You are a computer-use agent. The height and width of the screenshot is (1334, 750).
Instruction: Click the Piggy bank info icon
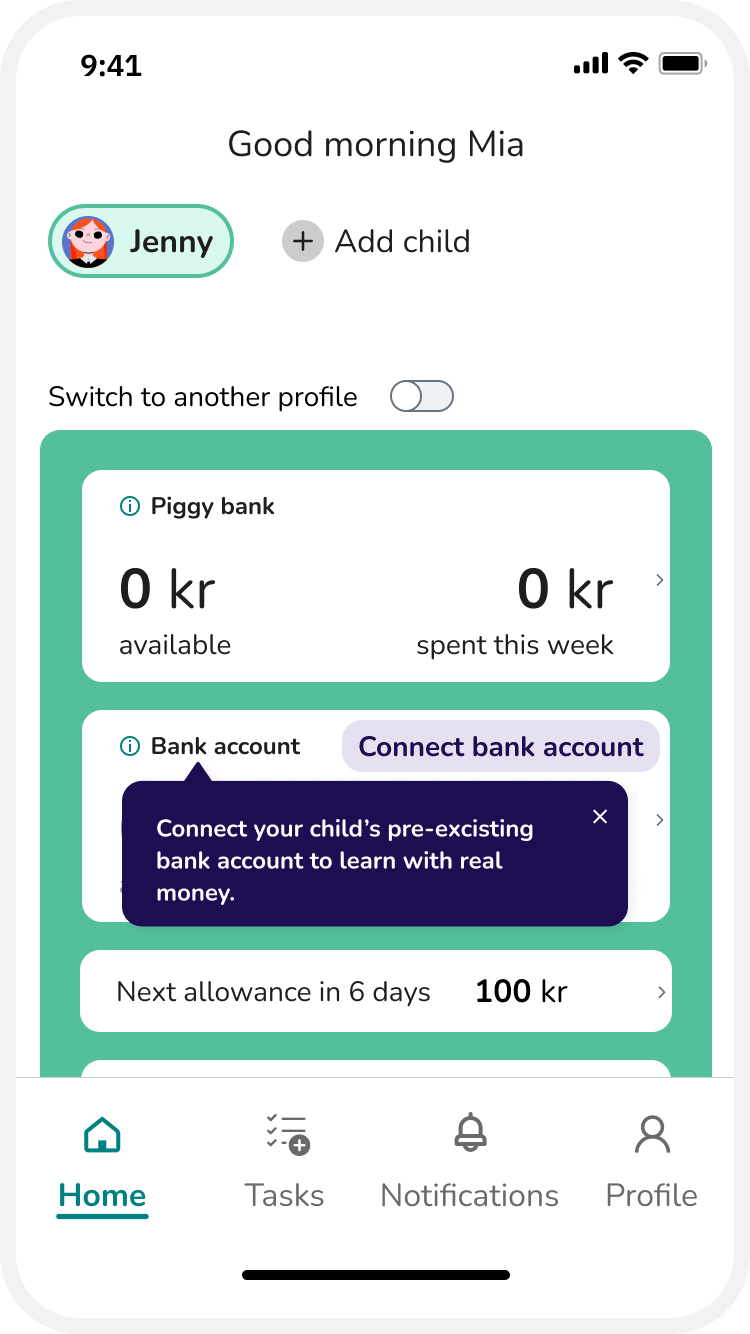click(x=129, y=507)
